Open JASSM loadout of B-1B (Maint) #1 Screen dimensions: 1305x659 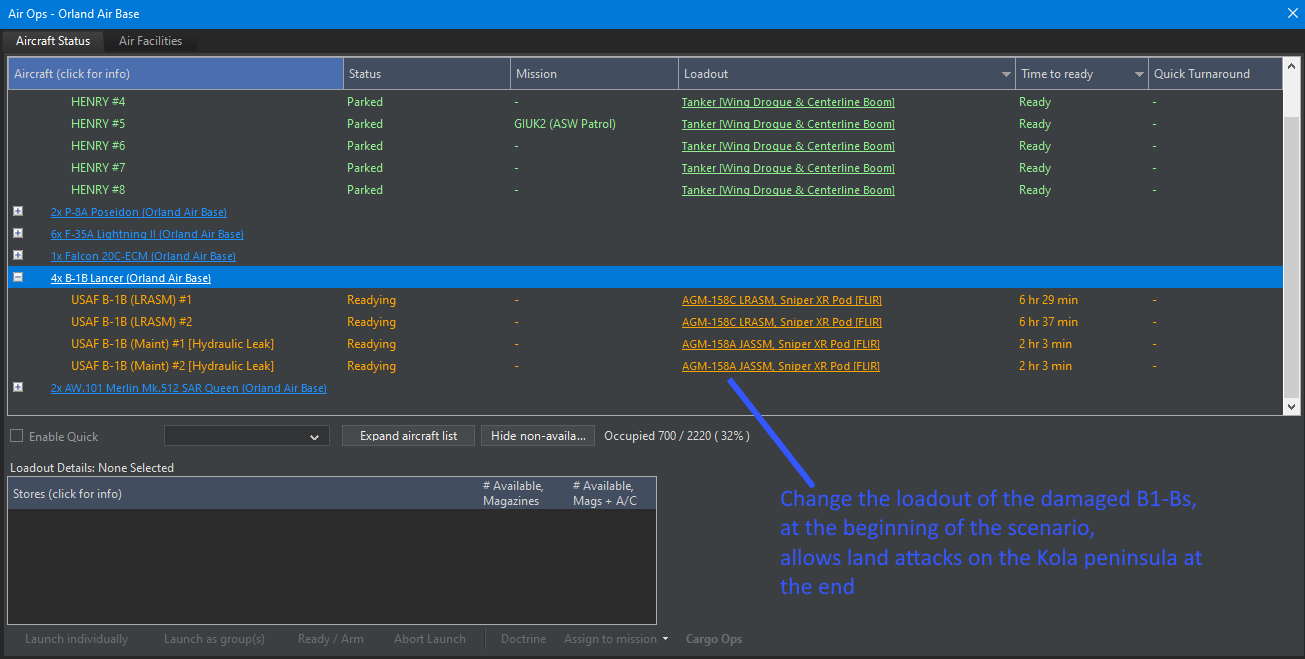coord(780,344)
